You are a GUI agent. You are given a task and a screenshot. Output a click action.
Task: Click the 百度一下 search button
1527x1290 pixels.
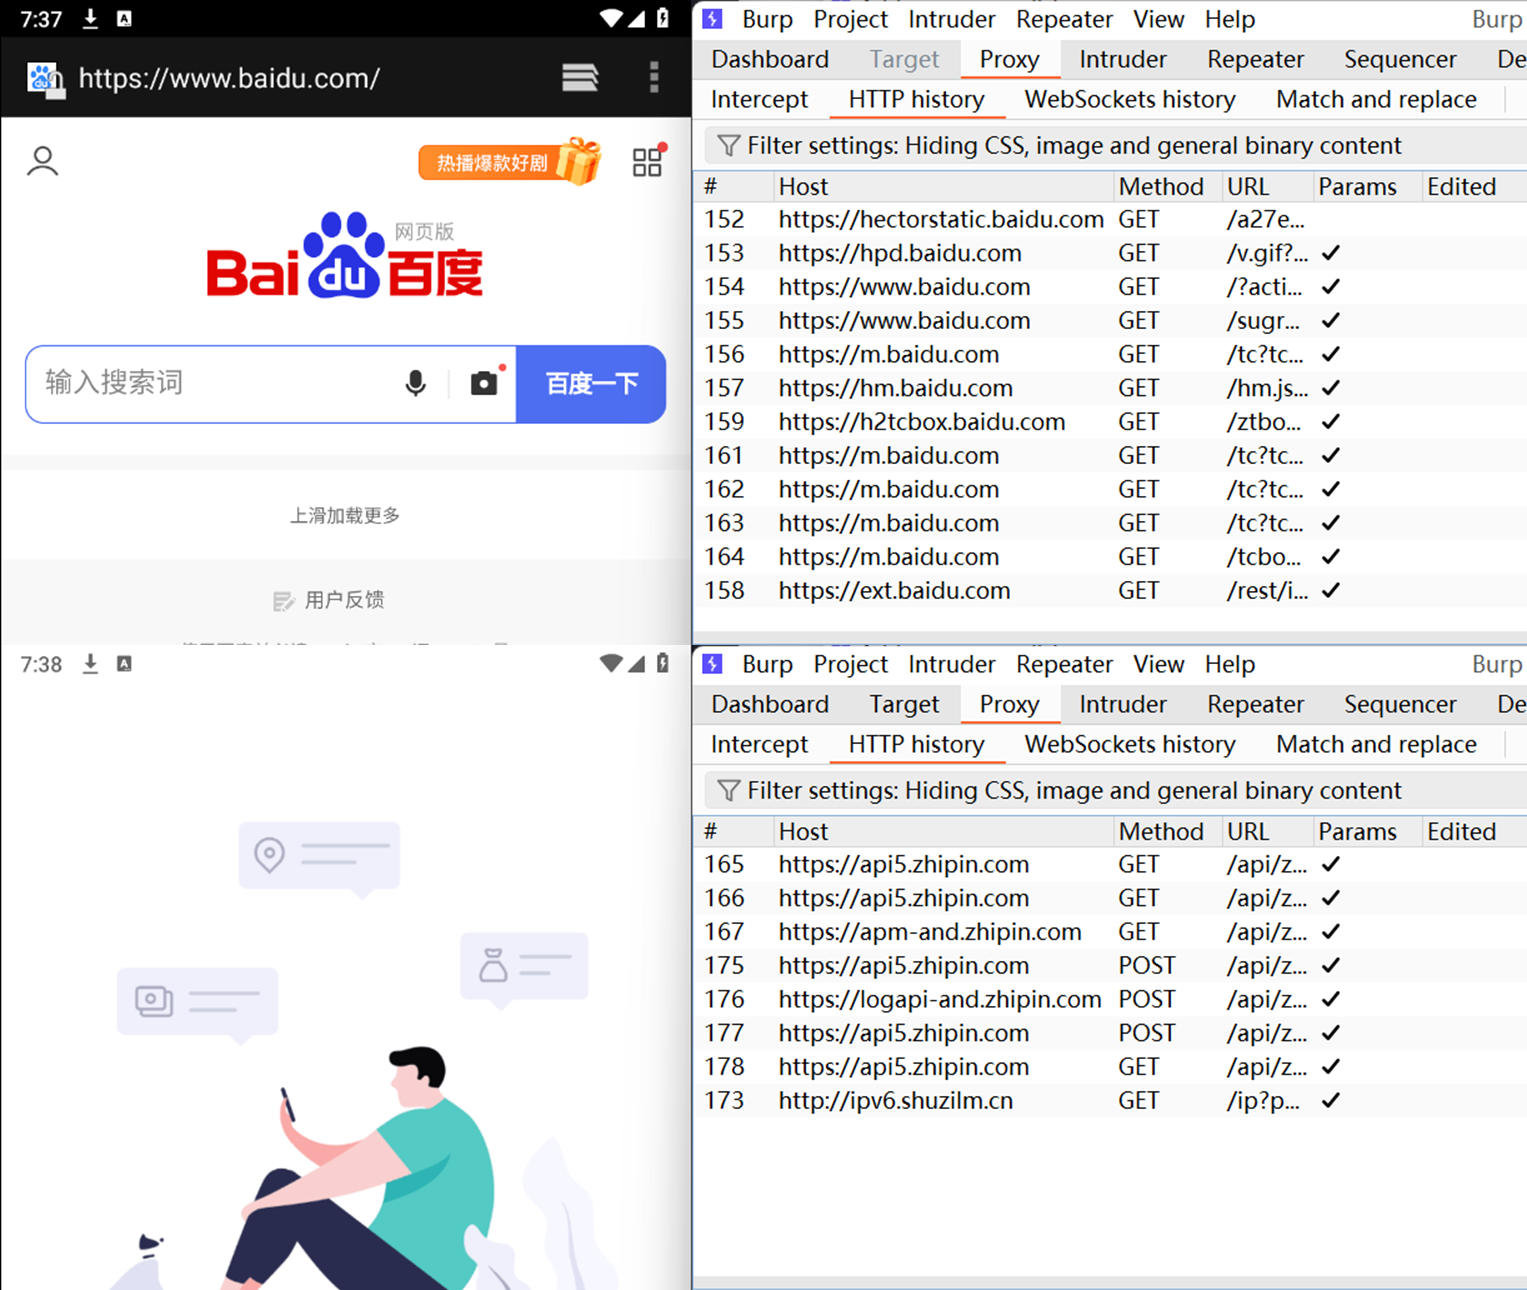coord(591,384)
